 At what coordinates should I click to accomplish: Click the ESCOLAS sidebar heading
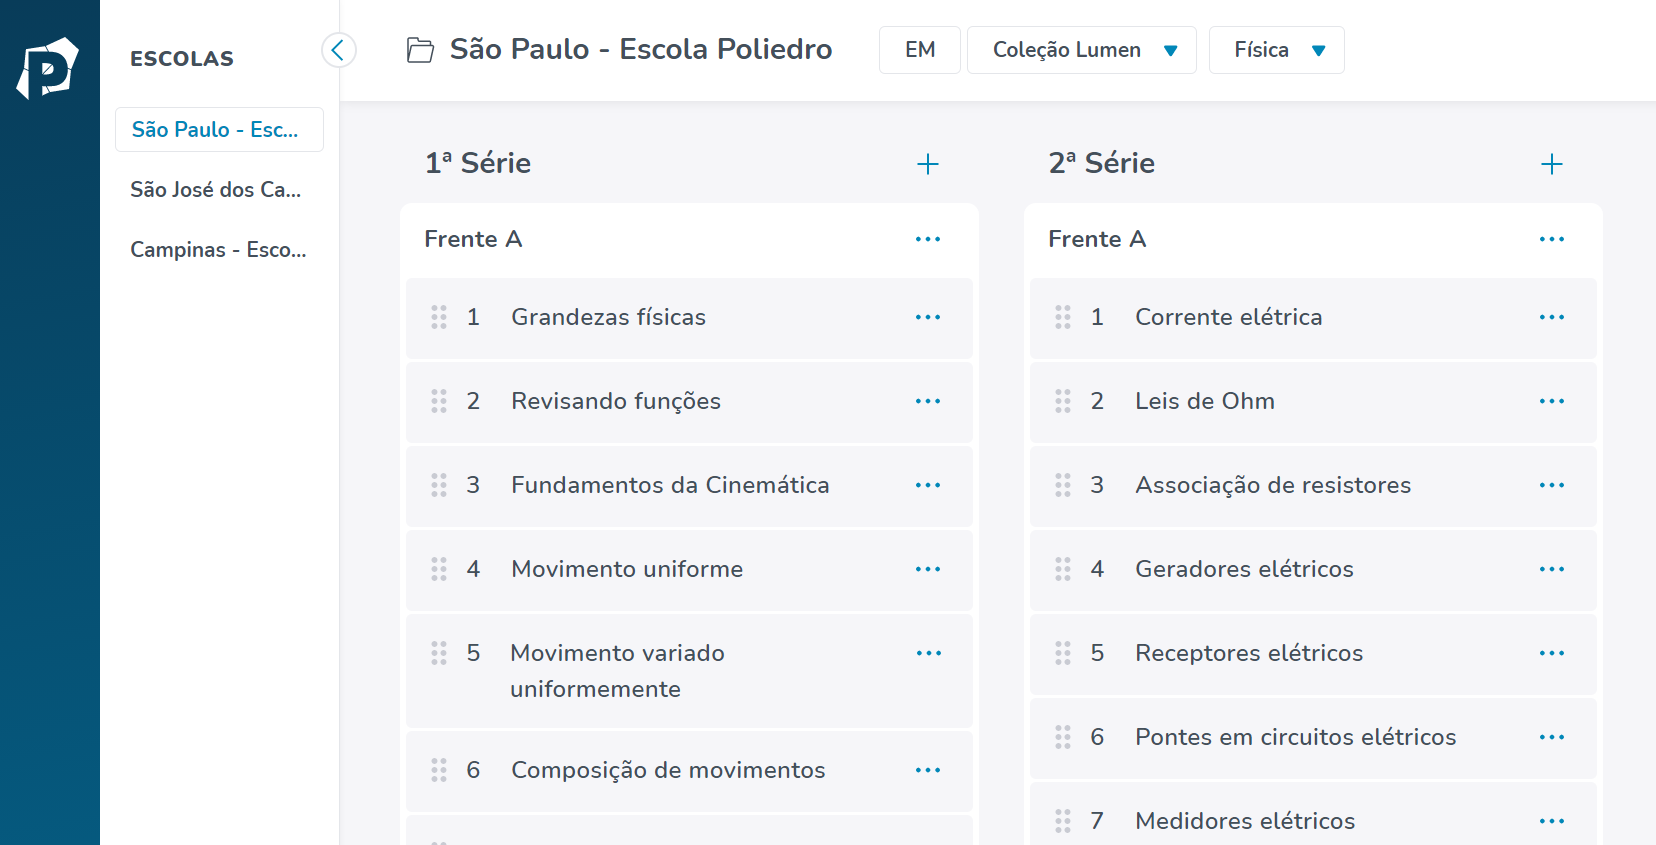[182, 59]
